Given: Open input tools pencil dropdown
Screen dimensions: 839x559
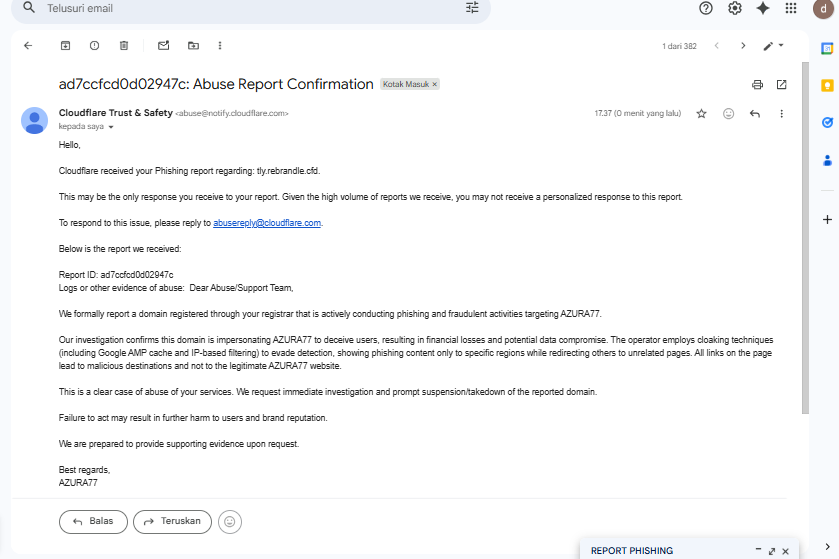Looking at the screenshot, I should coord(773,46).
